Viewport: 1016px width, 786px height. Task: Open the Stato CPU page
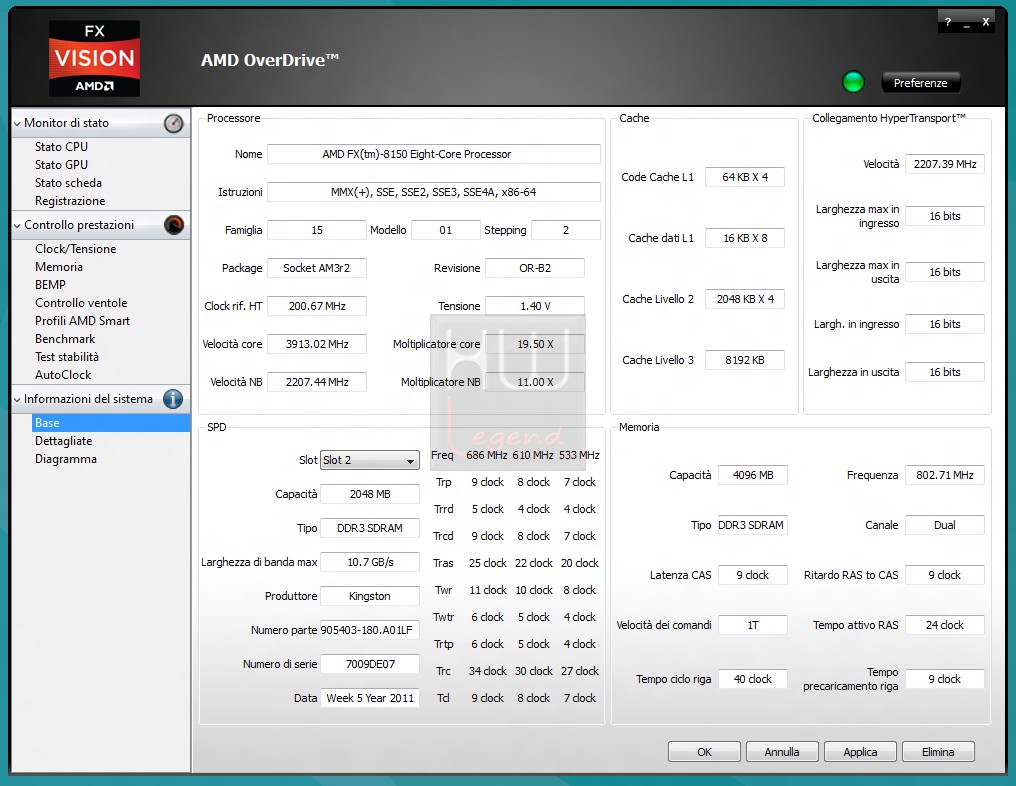point(61,147)
